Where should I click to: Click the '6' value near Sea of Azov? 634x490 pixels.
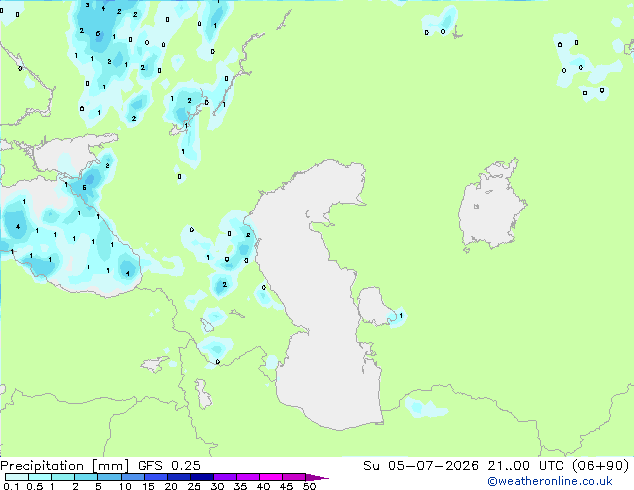(x=84, y=188)
